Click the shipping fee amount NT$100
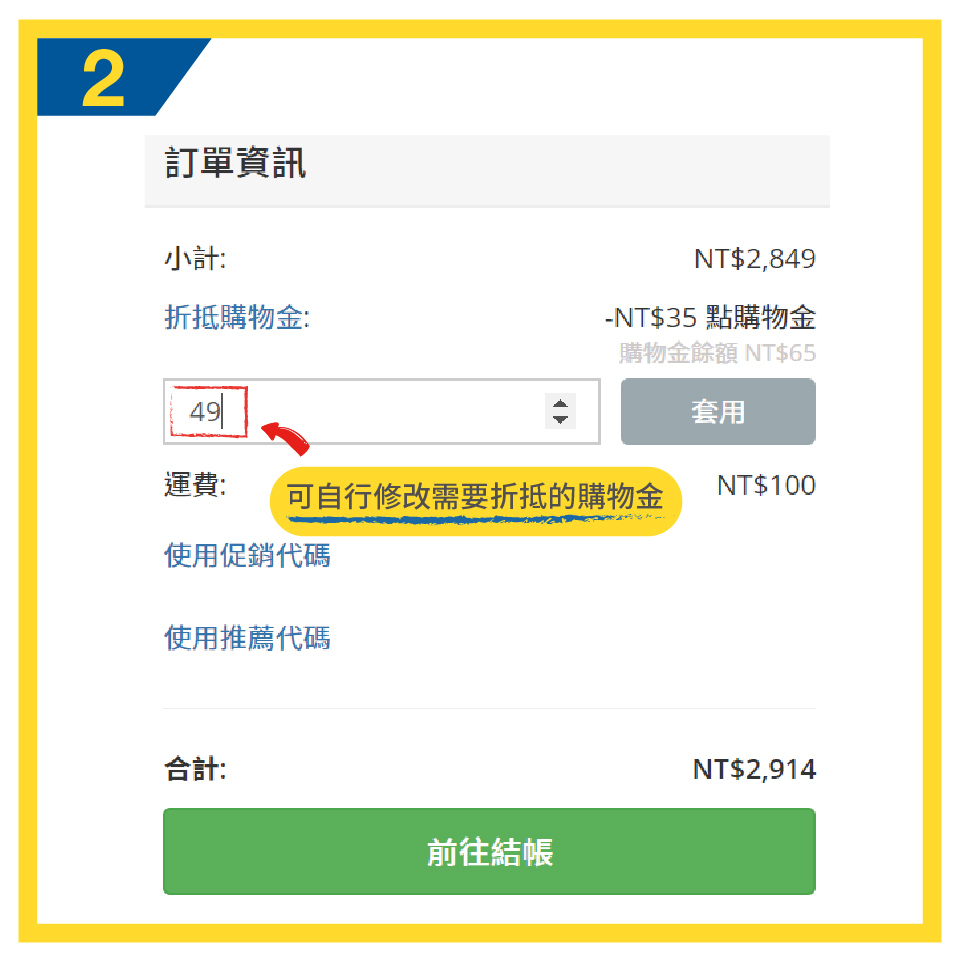This screenshot has height=961, width=961. click(766, 486)
